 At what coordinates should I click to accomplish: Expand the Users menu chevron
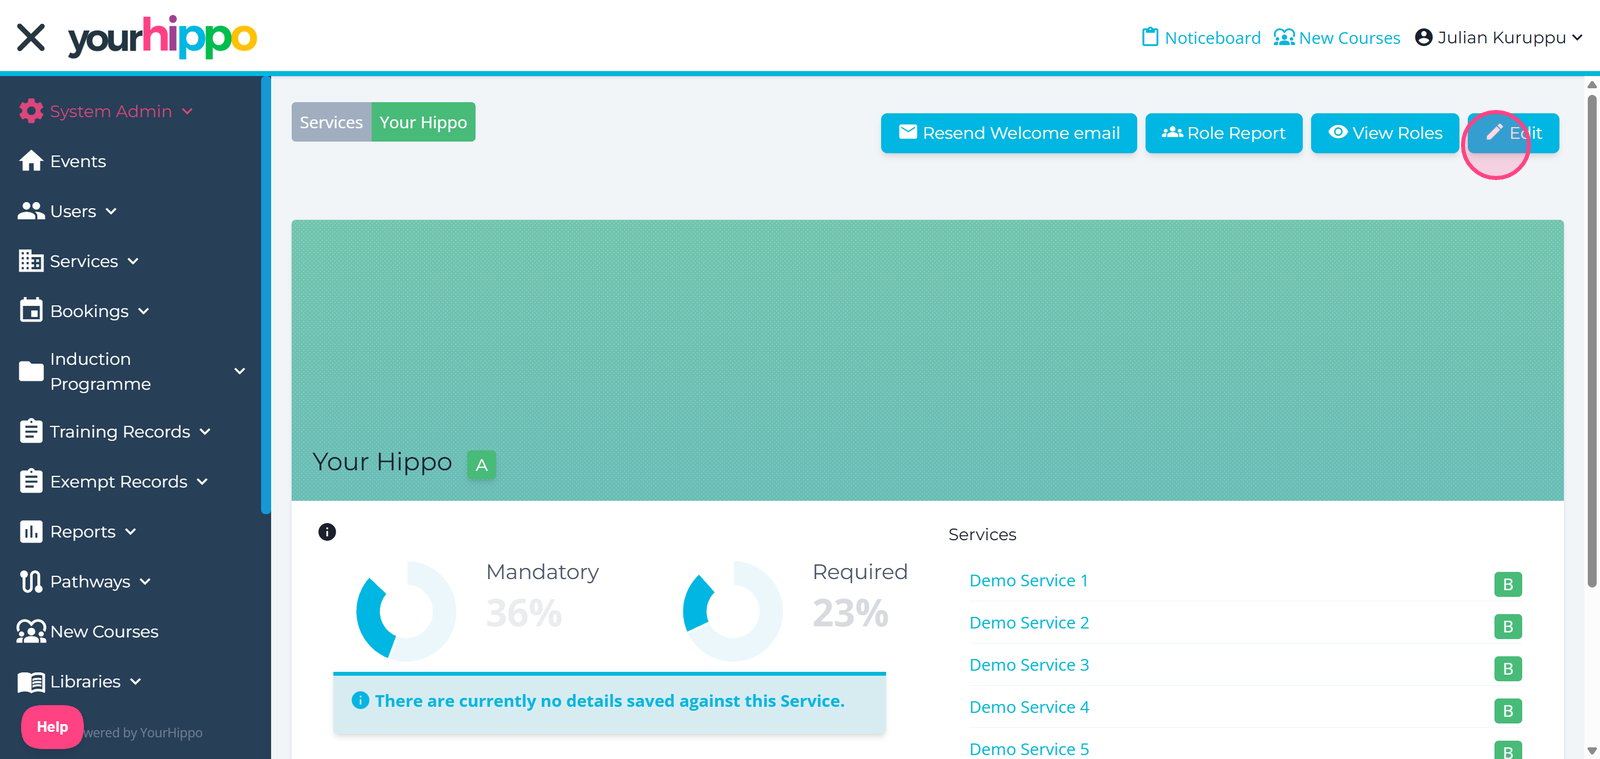111,211
